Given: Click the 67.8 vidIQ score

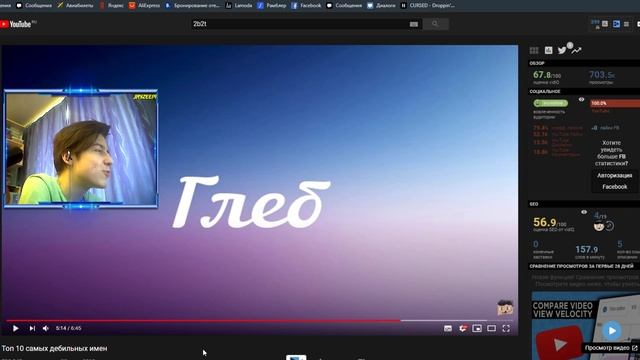Looking at the screenshot, I should pyautogui.click(x=547, y=75).
